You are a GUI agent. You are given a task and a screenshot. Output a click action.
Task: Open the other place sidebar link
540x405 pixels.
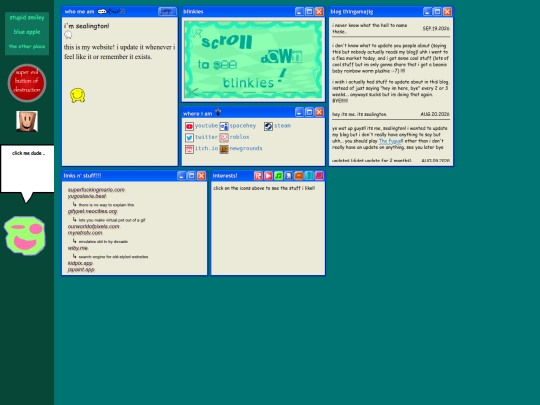point(27,46)
